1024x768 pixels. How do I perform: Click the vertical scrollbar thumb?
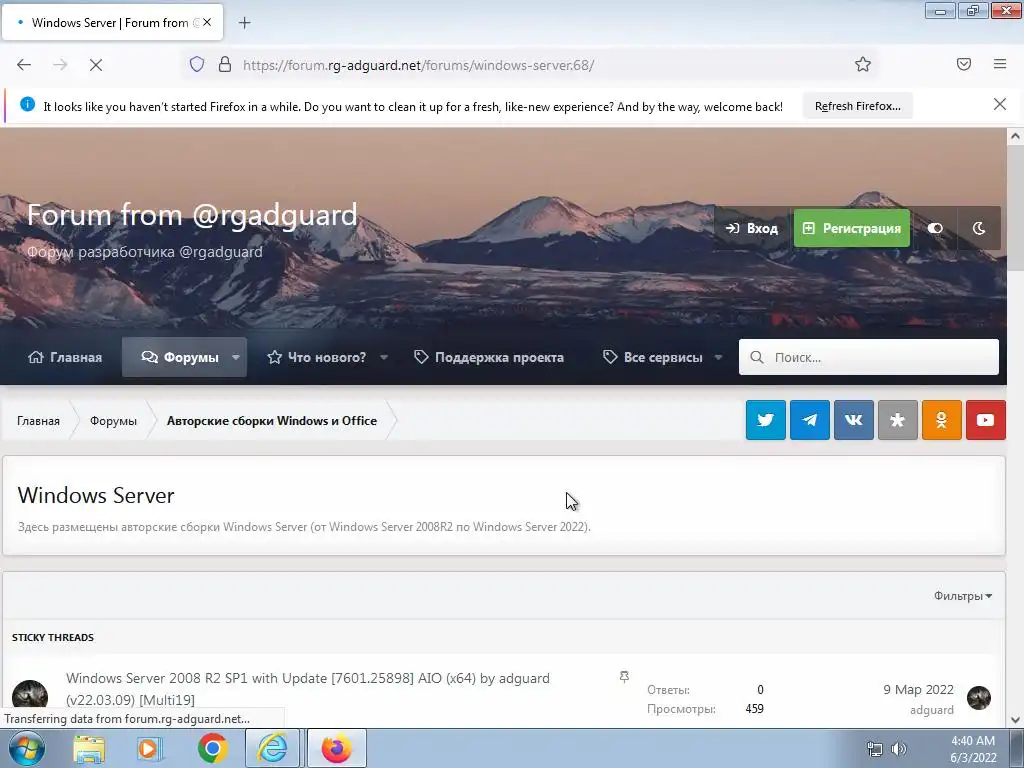(x=1015, y=208)
